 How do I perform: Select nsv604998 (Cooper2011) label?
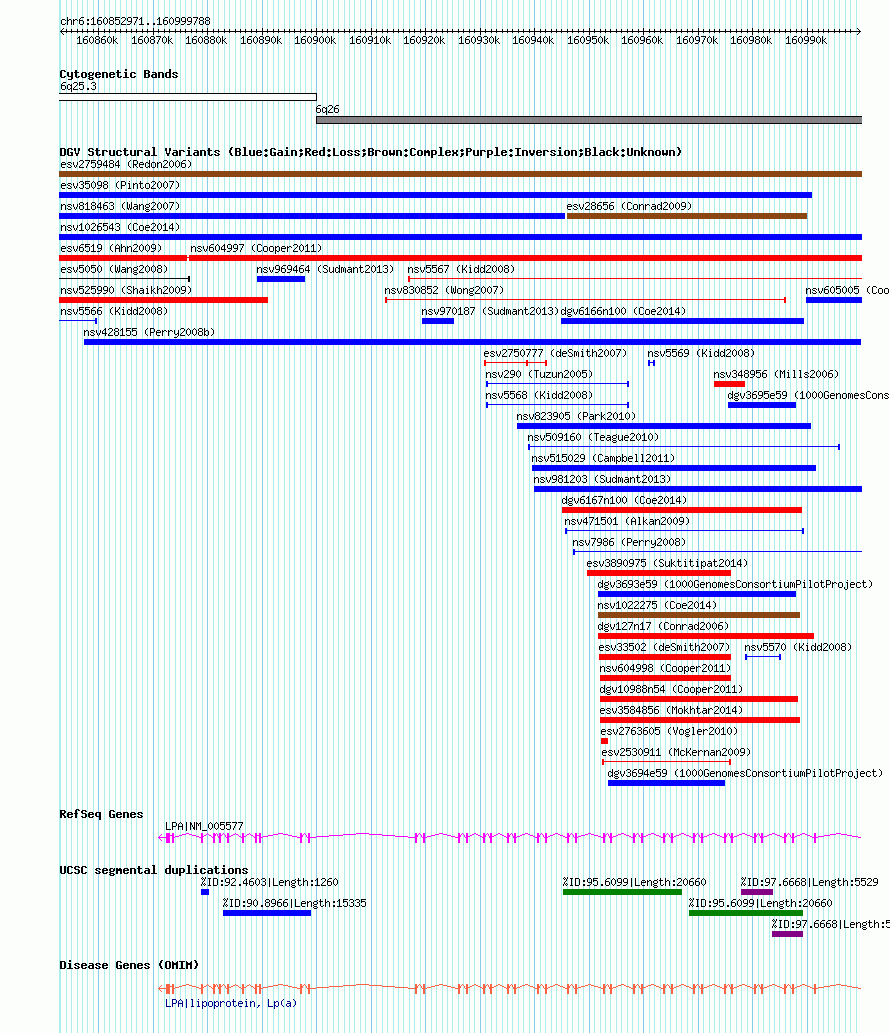coord(665,670)
